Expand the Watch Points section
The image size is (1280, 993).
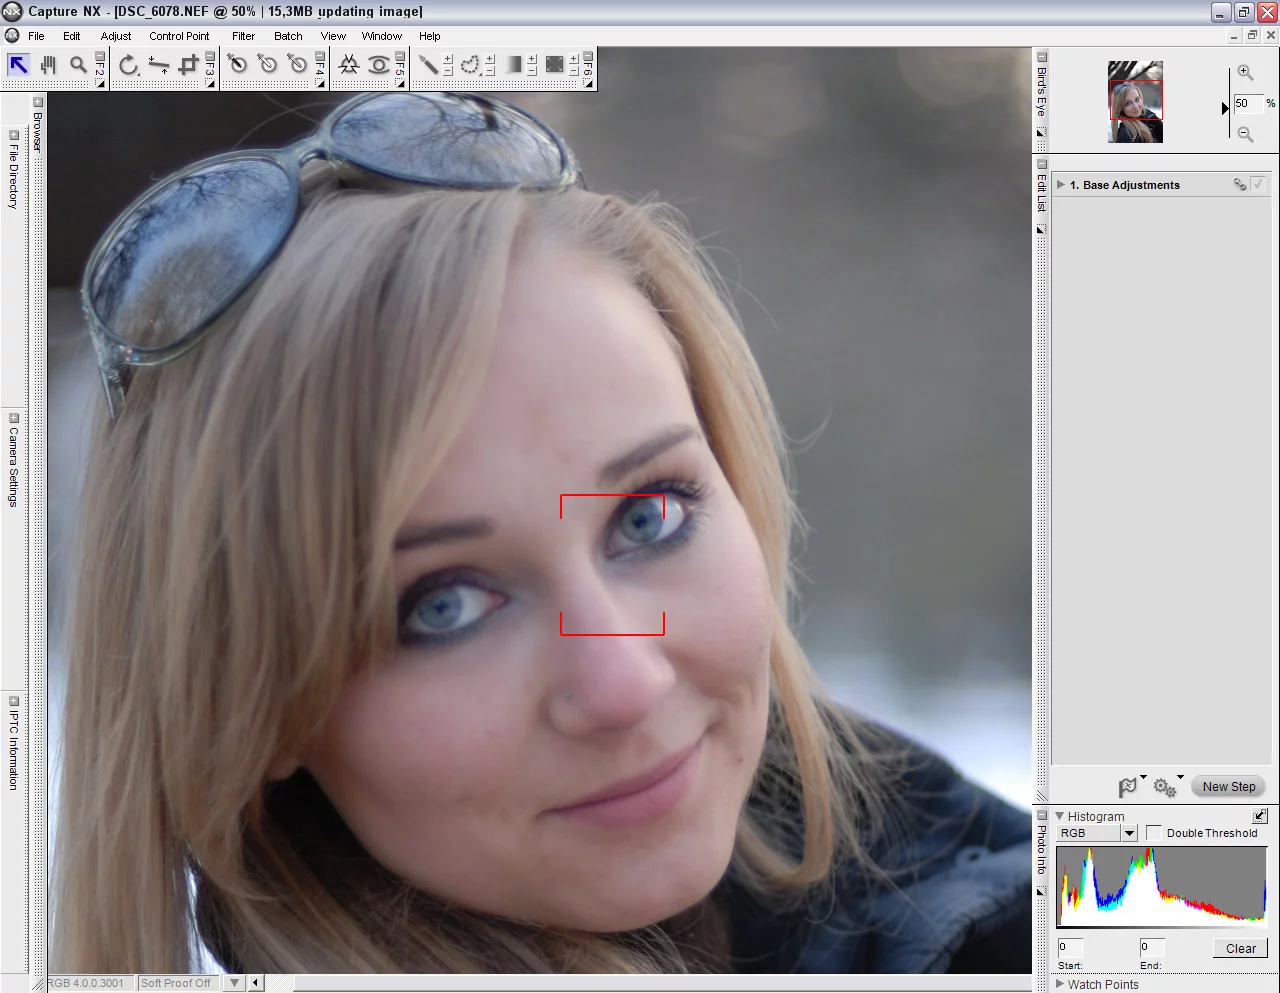click(1060, 984)
